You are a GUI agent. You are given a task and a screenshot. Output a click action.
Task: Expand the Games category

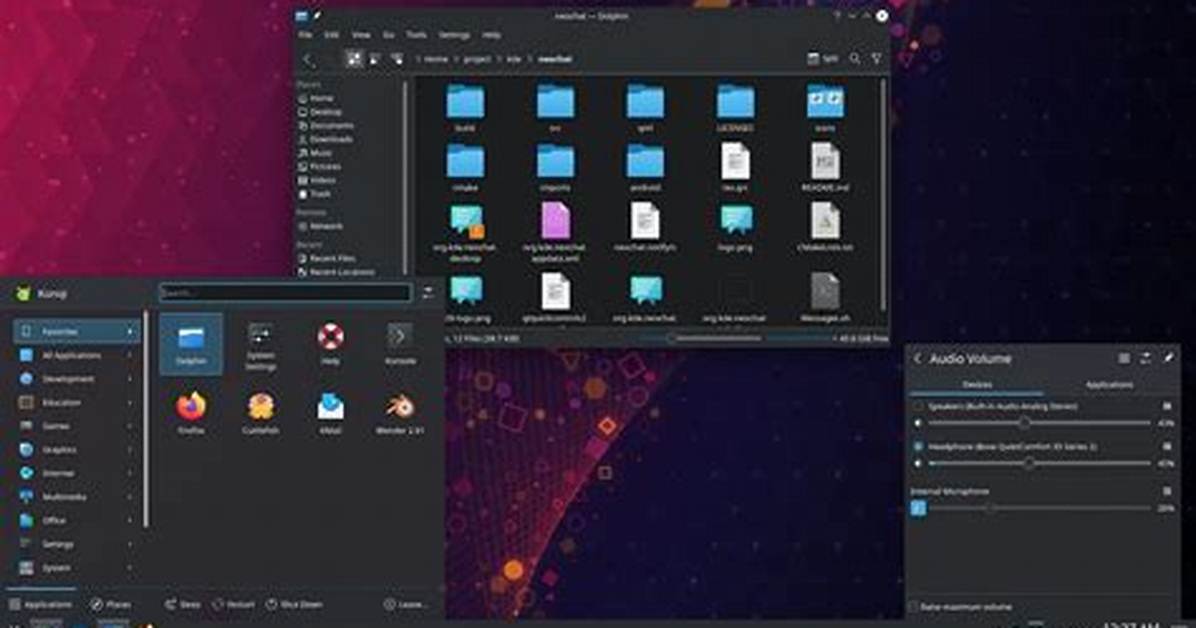pyautogui.click(x=76, y=427)
